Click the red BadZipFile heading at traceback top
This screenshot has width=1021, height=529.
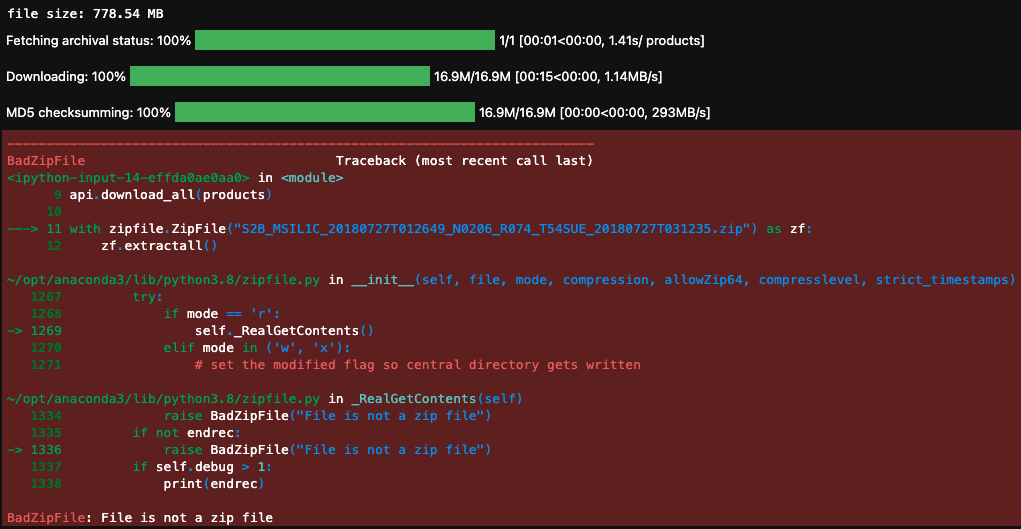(46, 160)
